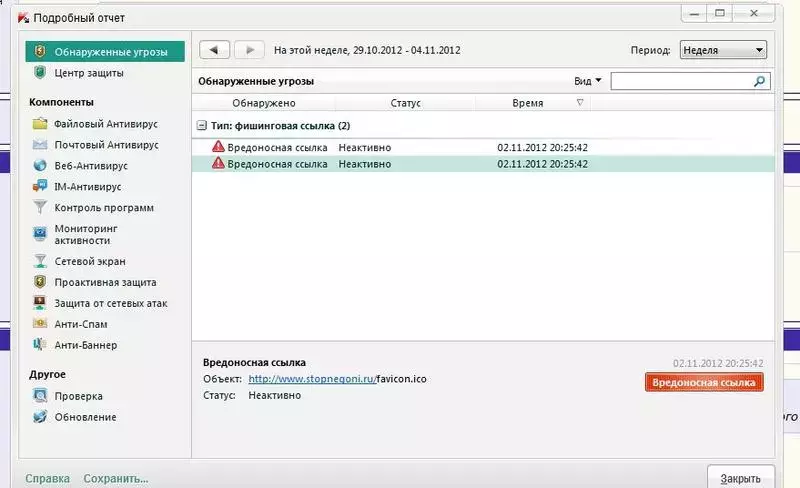
Task: Open the IM-Антивирус report label
Action: [88, 187]
